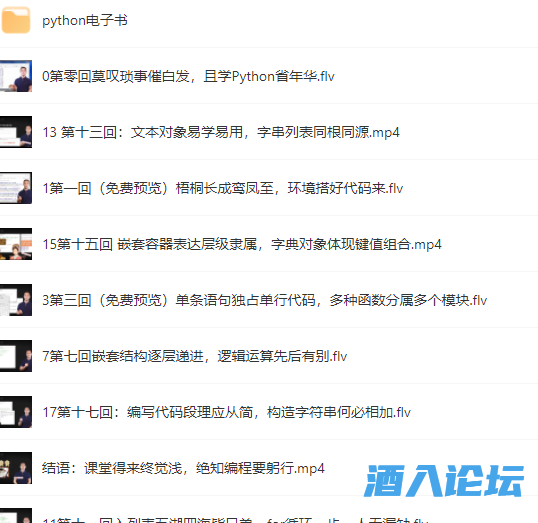Select file 13 第十三回 文本对象易学易用.mp4
Screen dimensions: 538x523
click(221, 132)
